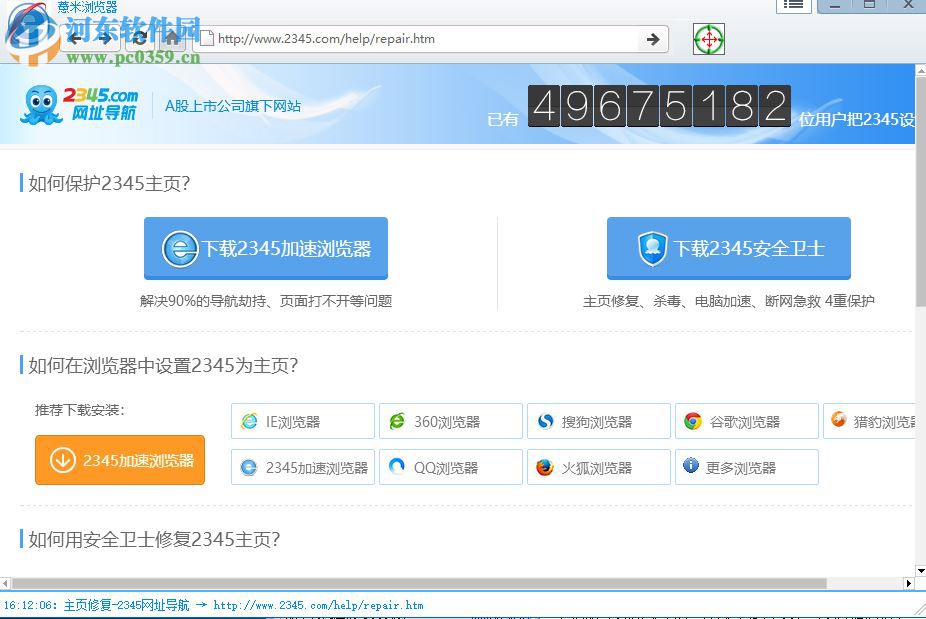Click the vertical scrollbar up arrow
This screenshot has width=926, height=619.
pyautogui.click(x=921, y=70)
